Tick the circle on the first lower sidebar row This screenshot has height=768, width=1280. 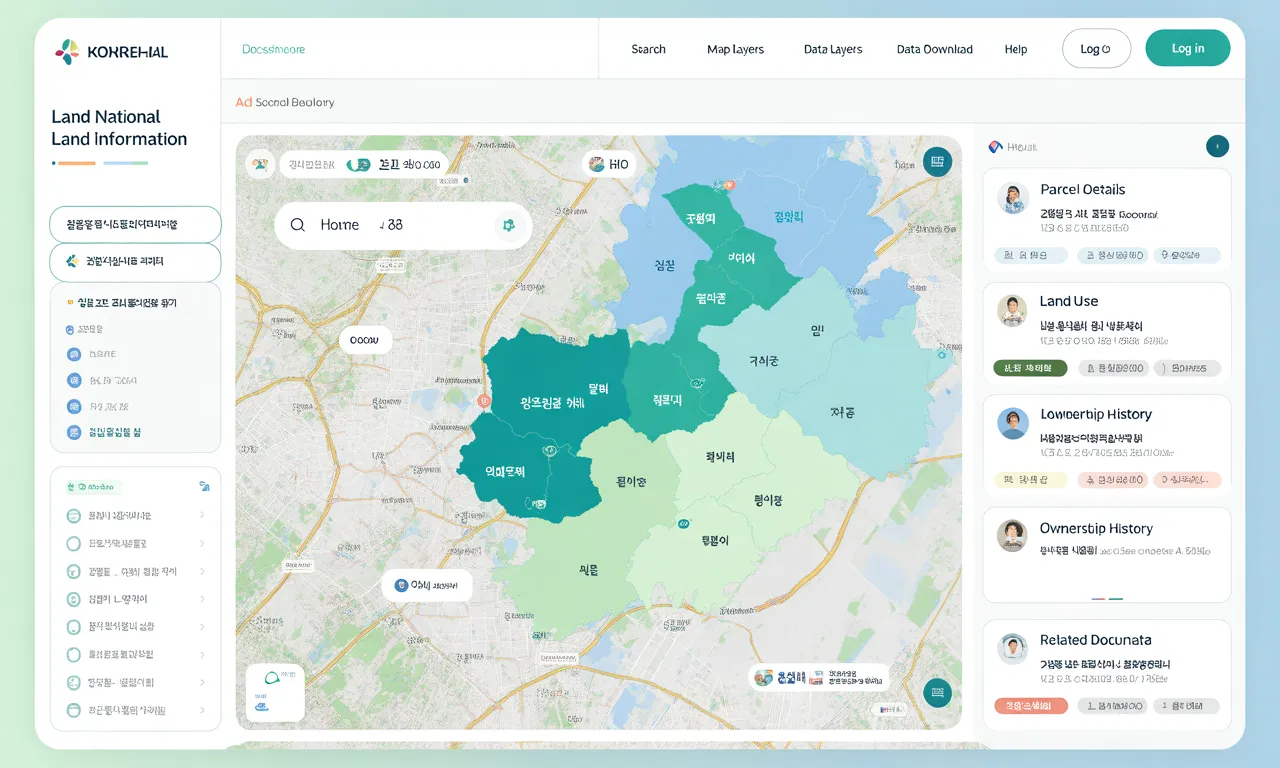point(73,516)
